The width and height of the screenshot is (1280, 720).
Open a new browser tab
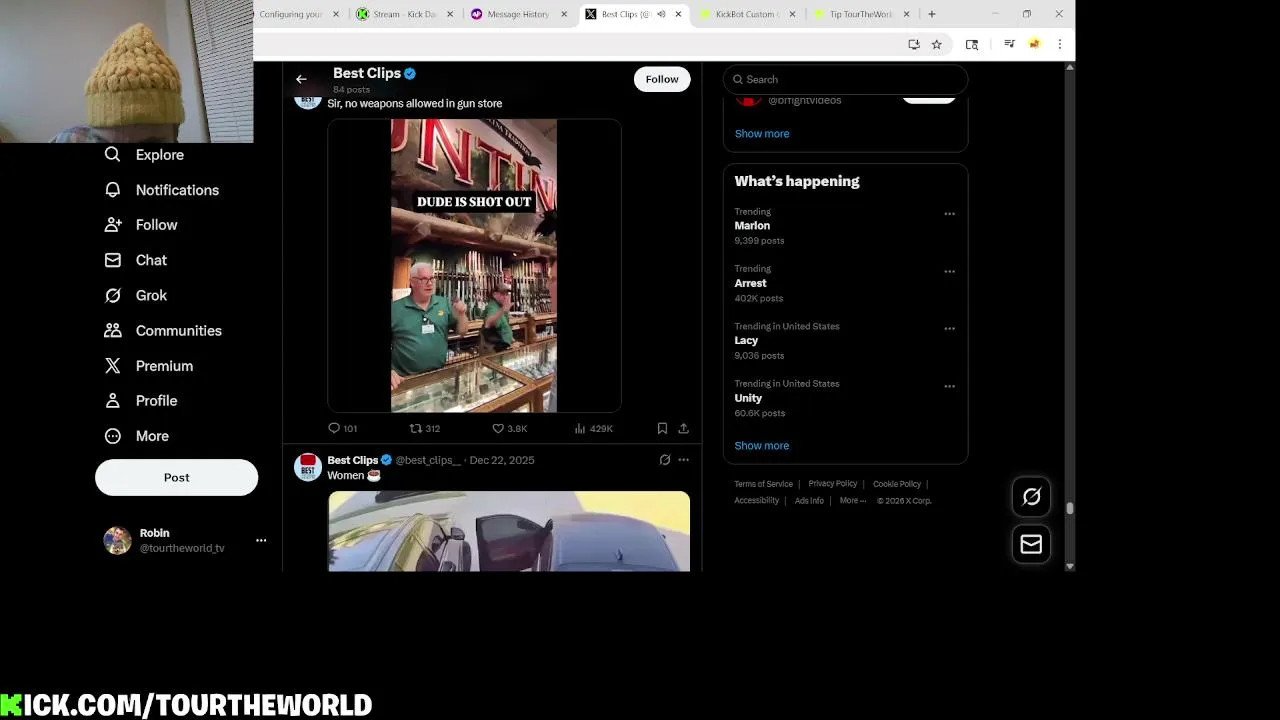pyautogui.click(x=932, y=14)
